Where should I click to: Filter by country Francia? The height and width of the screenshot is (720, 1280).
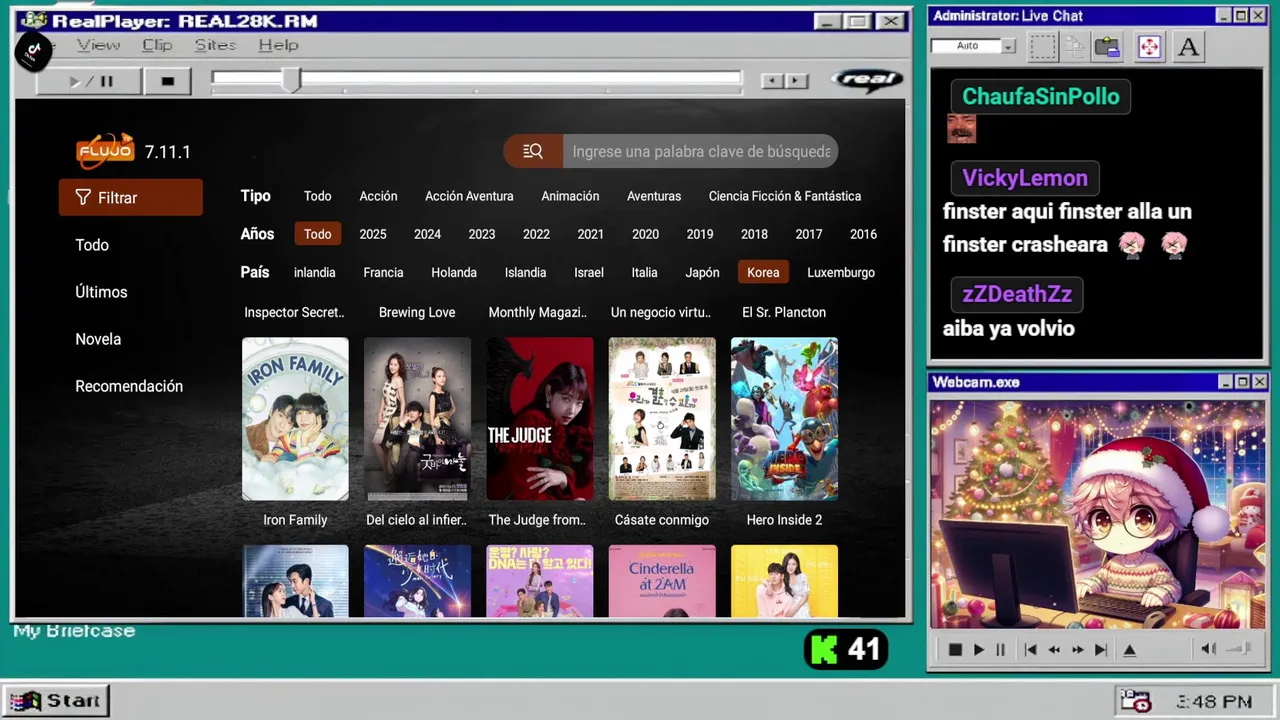pos(383,272)
